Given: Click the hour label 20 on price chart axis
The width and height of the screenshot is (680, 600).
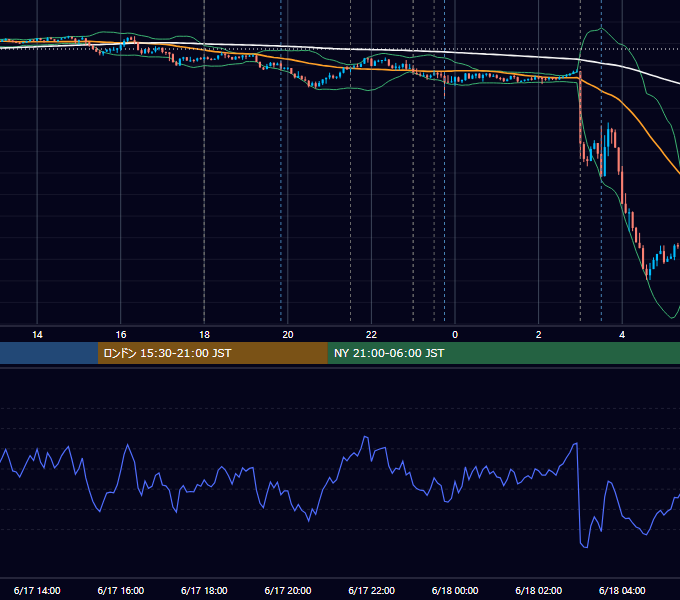Looking at the screenshot, I should (x=288, y=335).
